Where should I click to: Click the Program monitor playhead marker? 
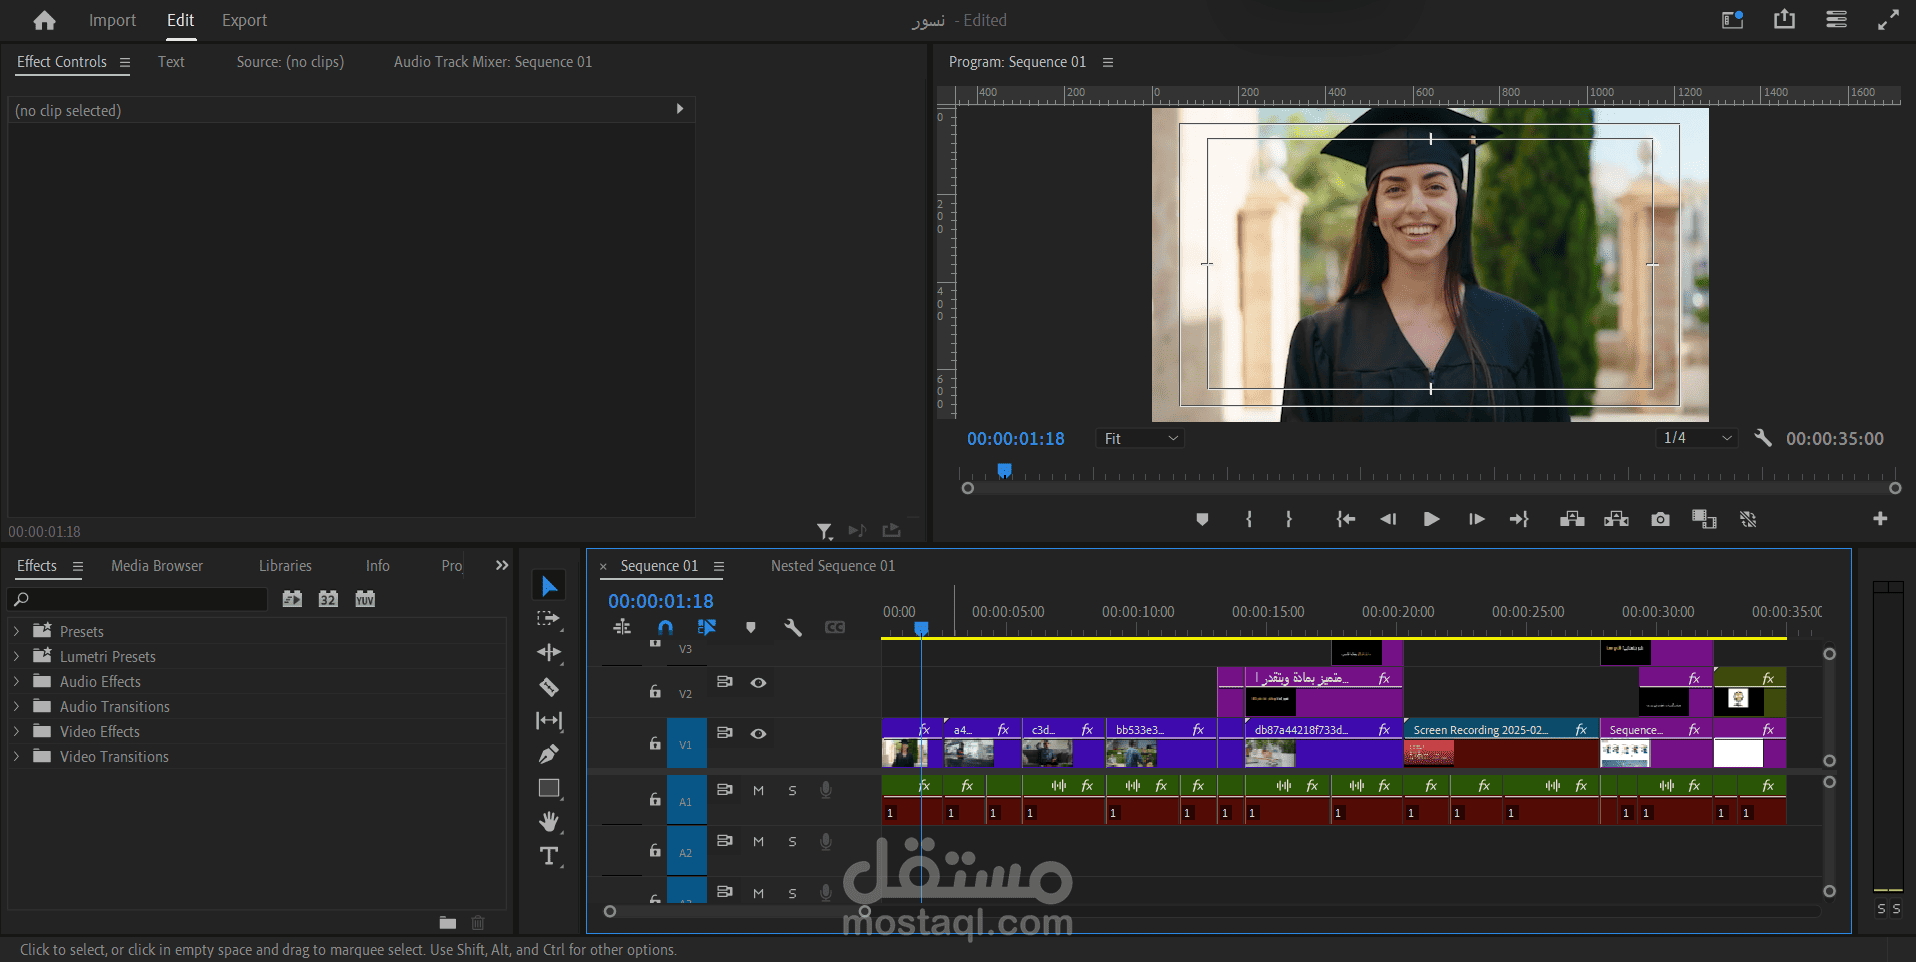coord(1005,470)
